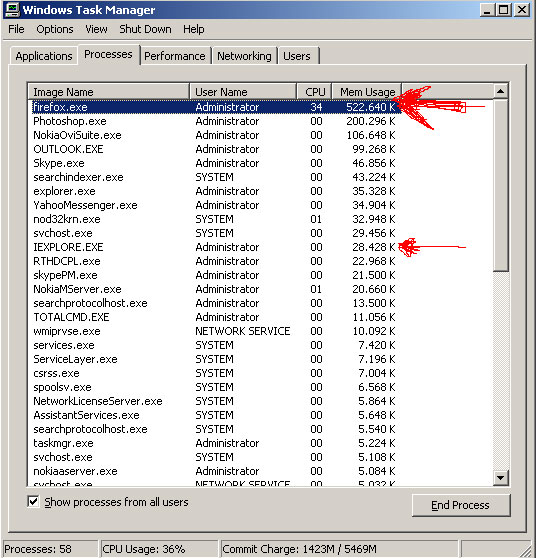
Task: Open the Options menu
Action: (54, 29)
